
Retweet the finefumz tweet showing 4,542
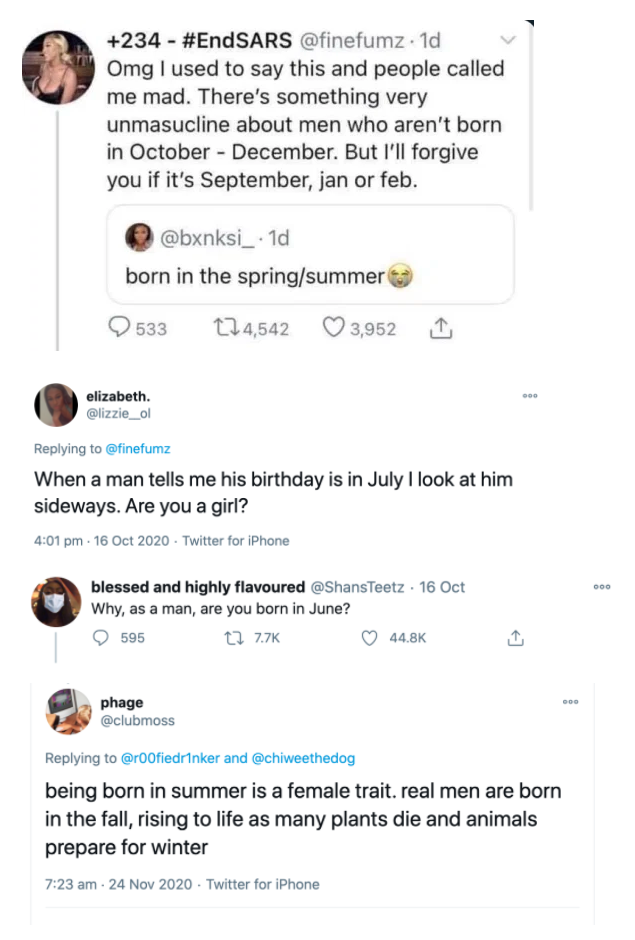pos(226,327)
